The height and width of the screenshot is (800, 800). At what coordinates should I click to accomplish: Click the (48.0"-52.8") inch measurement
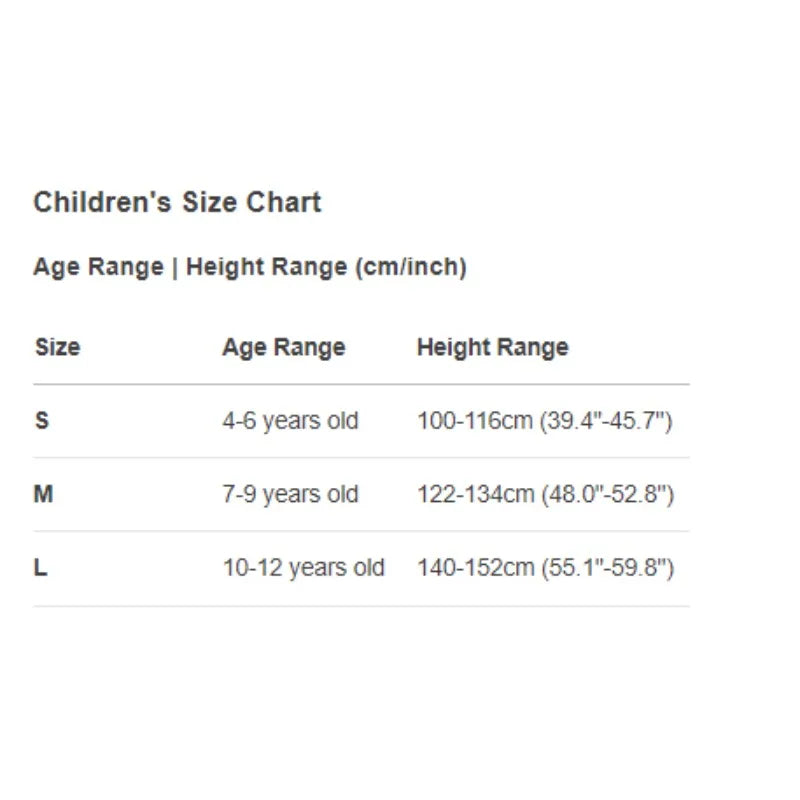coord(607,494)
